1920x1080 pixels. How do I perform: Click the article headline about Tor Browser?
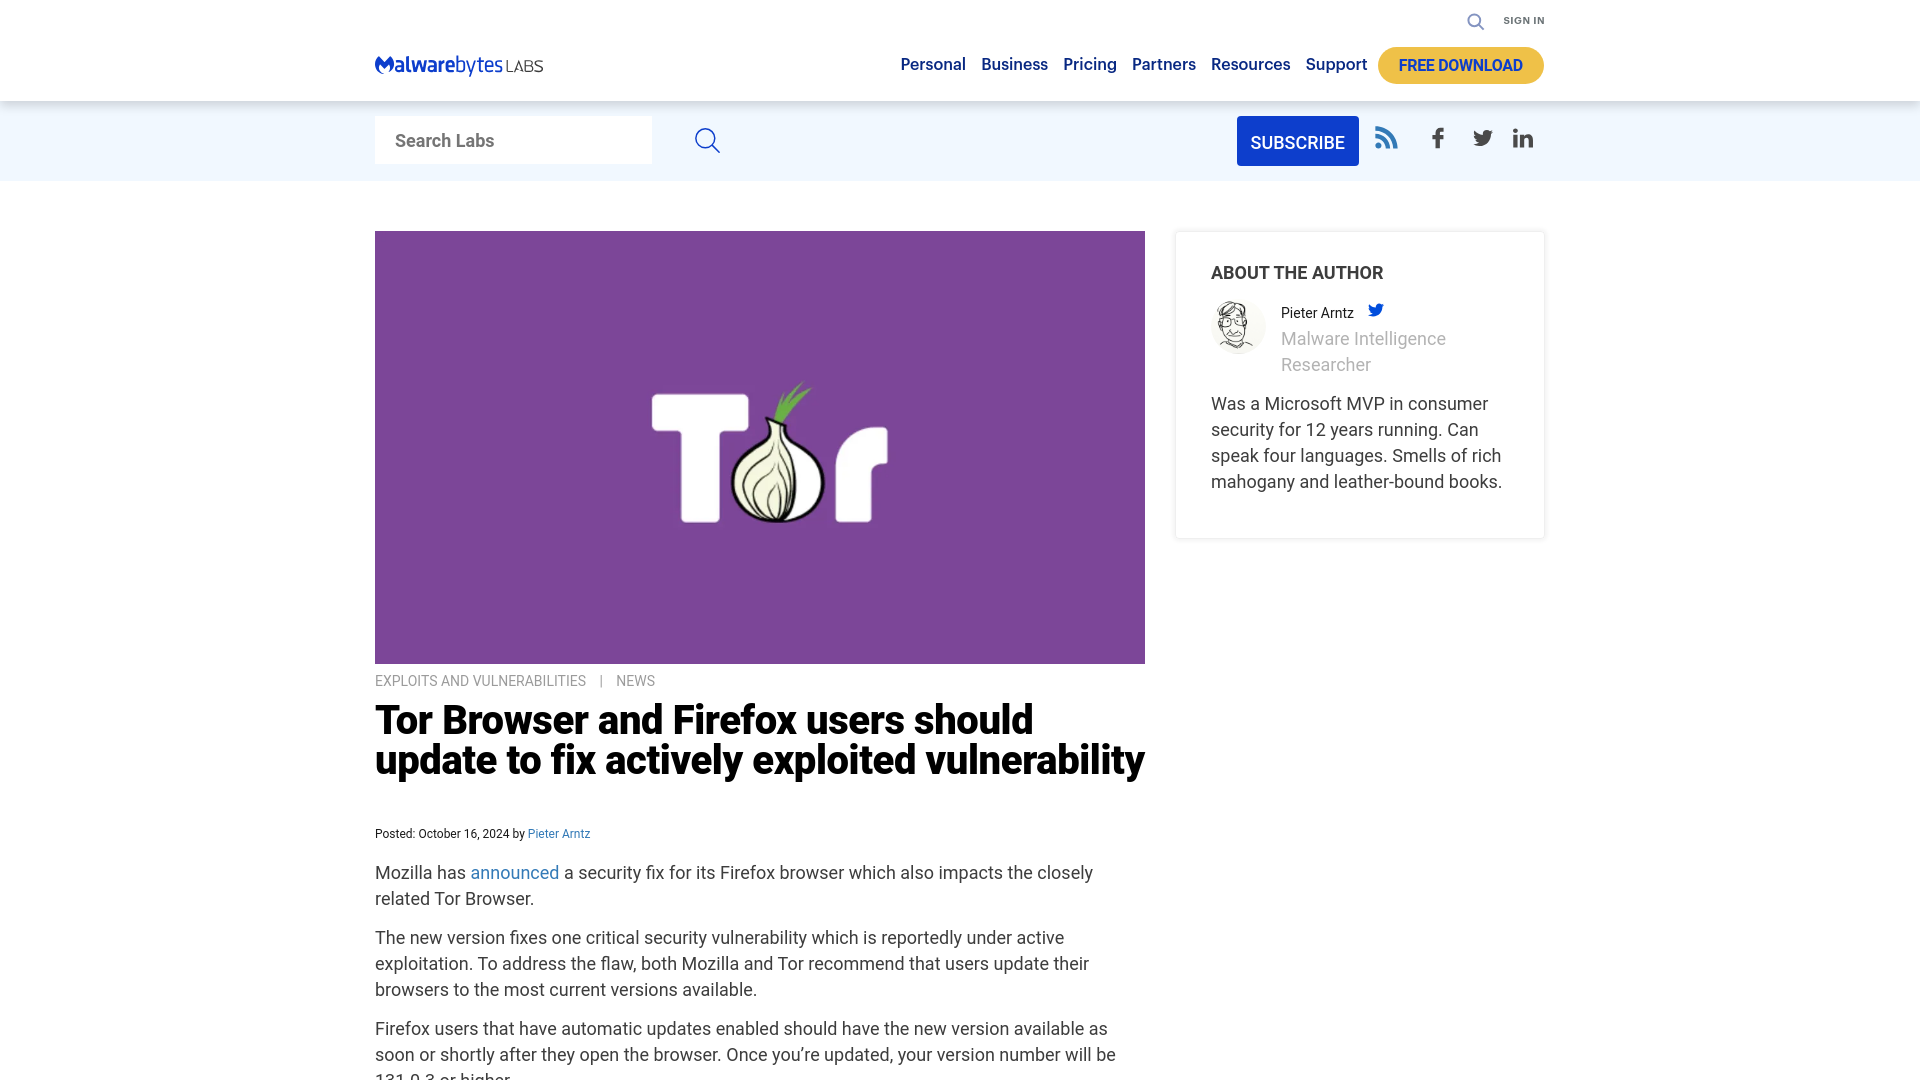(759, 740)
